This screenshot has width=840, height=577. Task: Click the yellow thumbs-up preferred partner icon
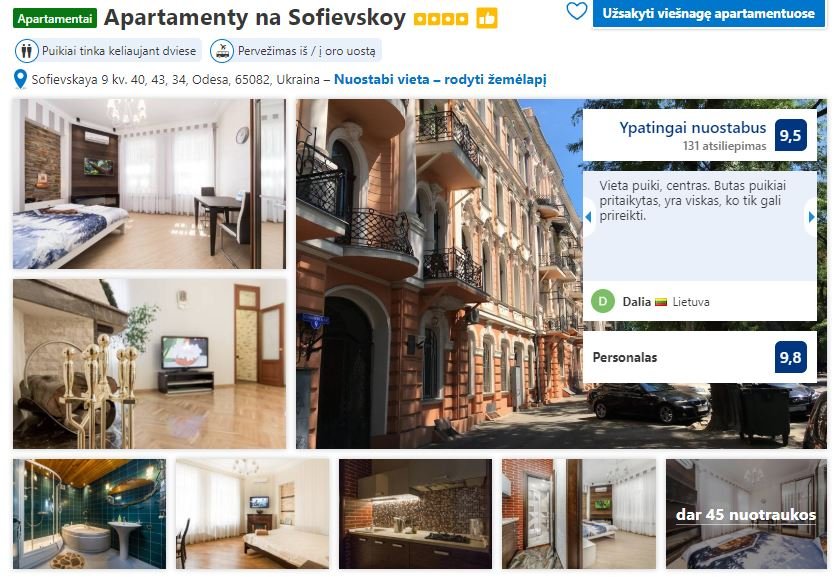coord(487,19)
